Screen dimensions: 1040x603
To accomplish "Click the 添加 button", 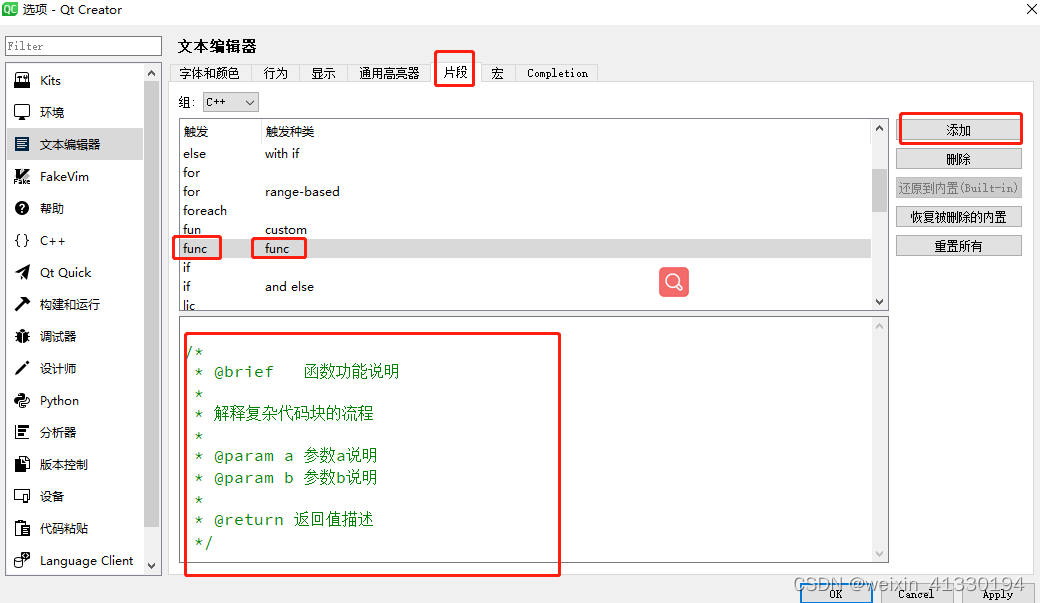I will [958, 130].
